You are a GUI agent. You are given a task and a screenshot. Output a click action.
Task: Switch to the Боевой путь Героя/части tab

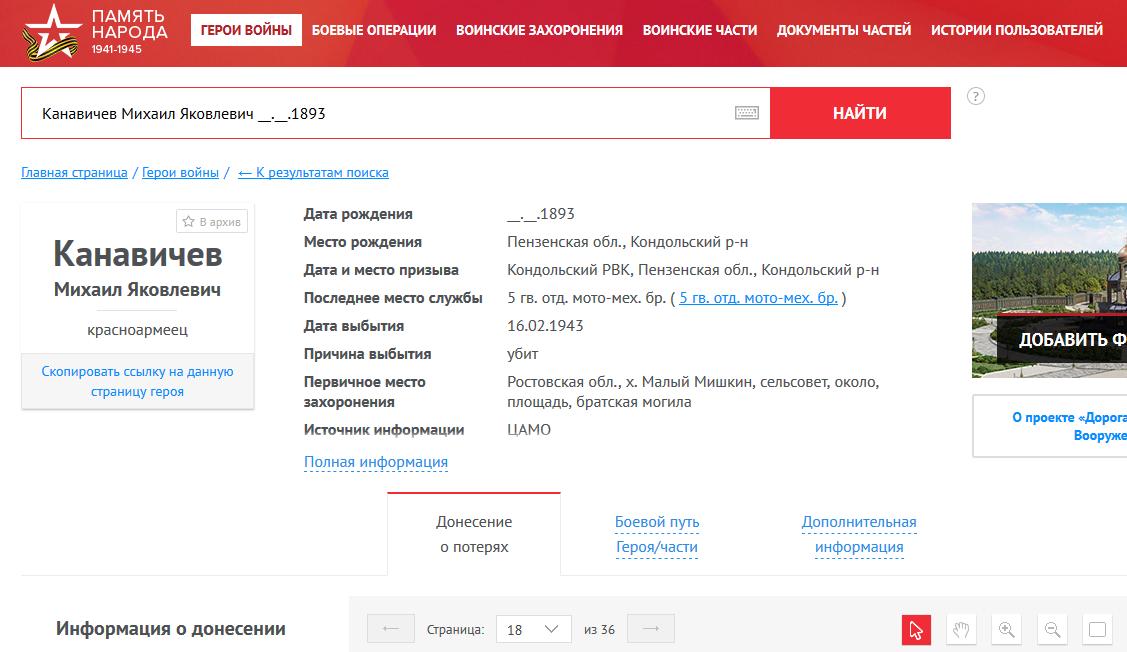(x=657, y=534)
